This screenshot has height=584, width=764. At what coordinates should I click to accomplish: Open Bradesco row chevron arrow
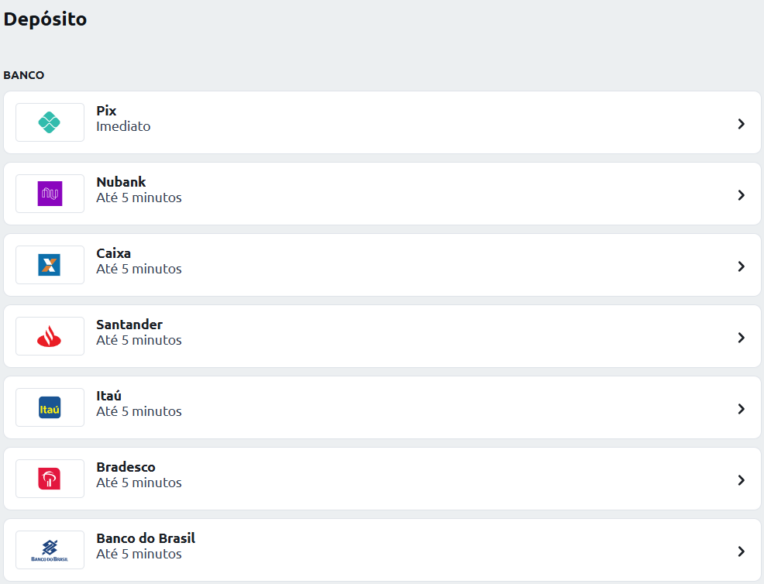coord(741,480)
